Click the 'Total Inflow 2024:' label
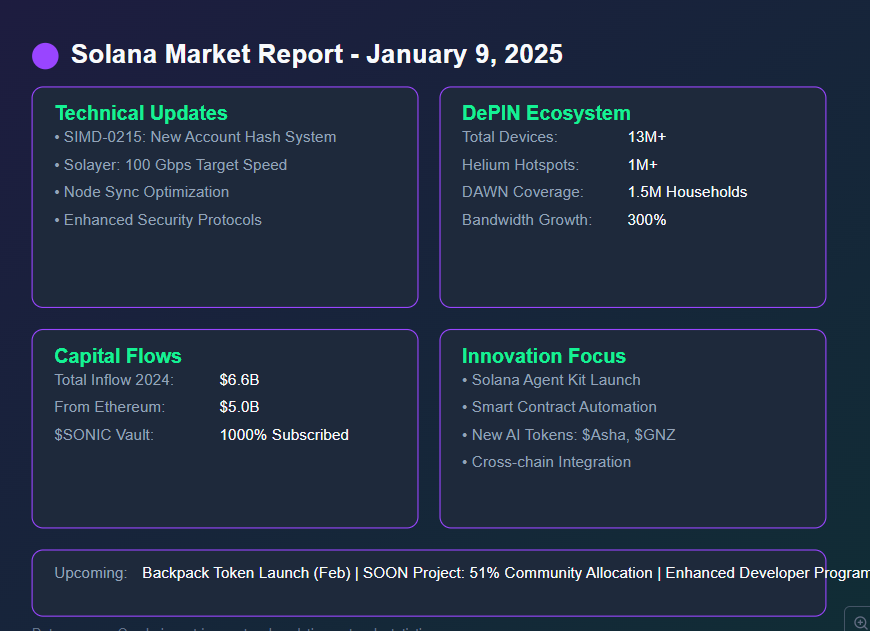 [x=114, y=380]
